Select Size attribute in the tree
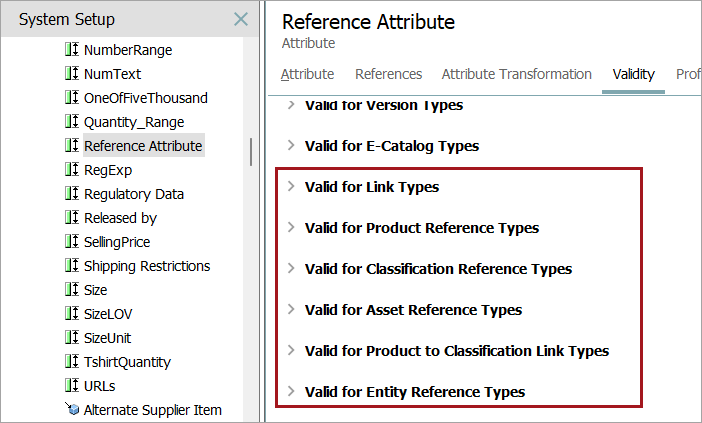This screenshot has width=702, height=423. click(x=95, y=290)
